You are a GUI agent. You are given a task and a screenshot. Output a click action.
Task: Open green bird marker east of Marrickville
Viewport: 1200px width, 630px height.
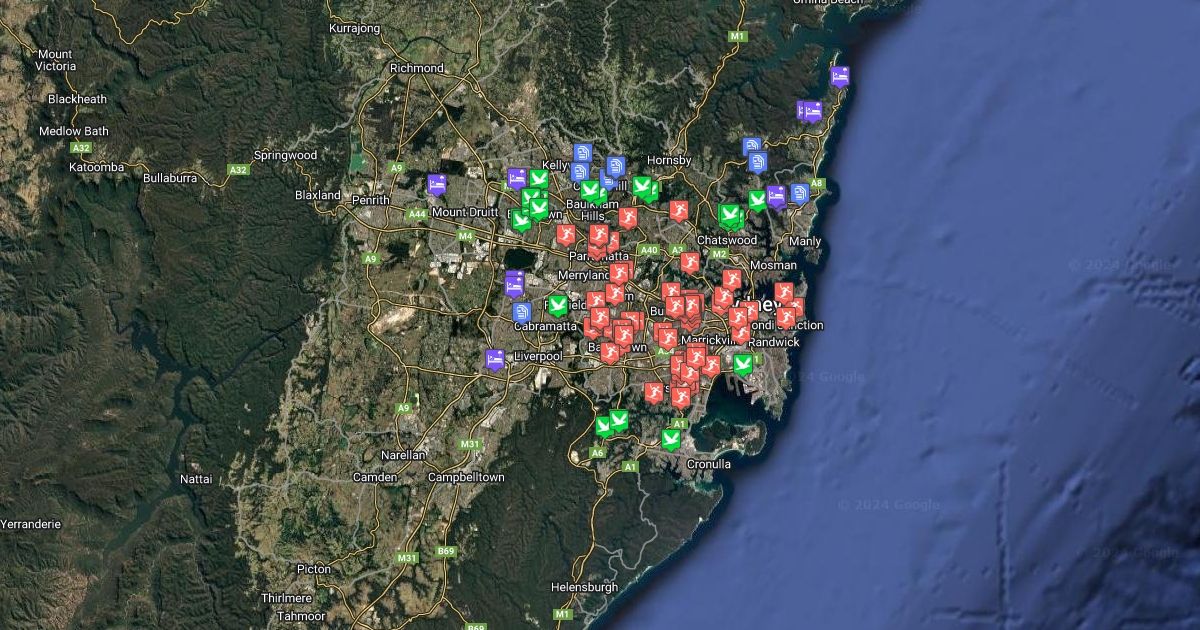[742, 364]
